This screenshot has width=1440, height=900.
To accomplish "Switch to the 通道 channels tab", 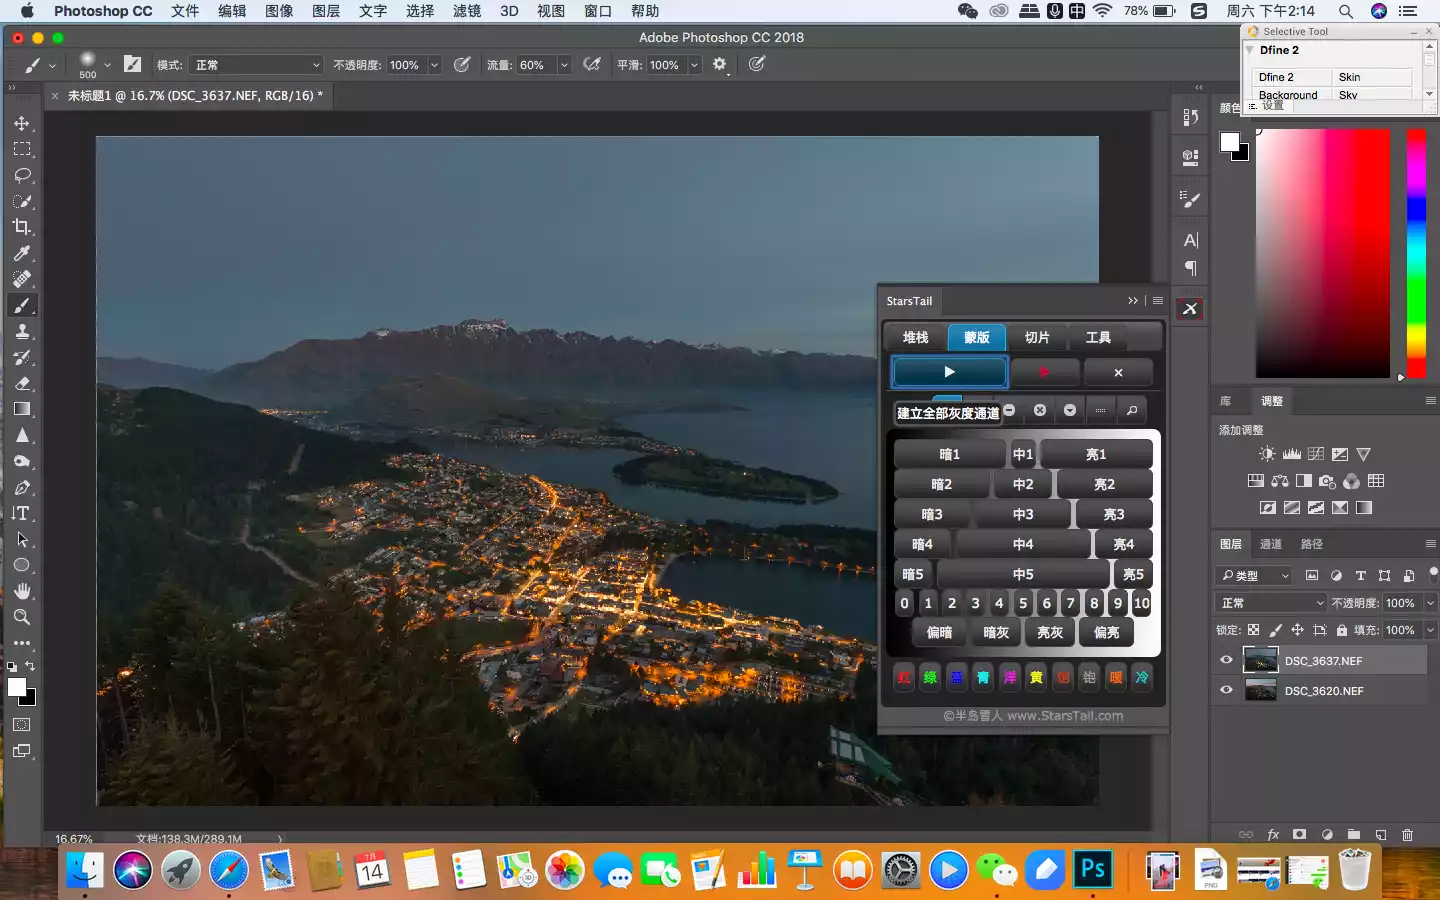I will [1270, 544].
